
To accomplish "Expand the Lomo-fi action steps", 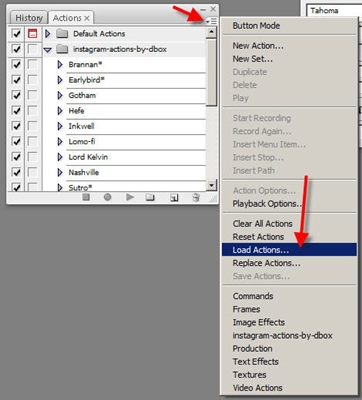I will tap(60, 141).
